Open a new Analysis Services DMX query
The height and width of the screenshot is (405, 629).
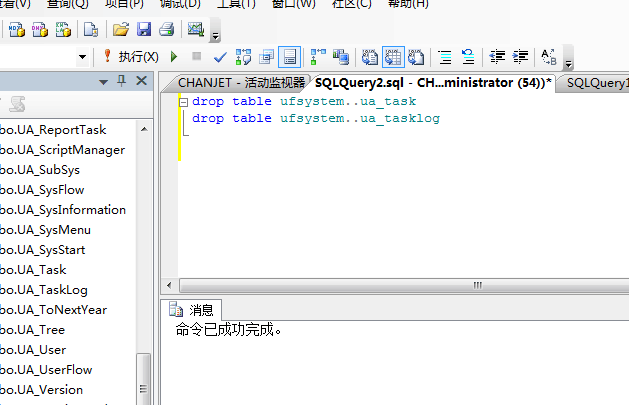point(40,30)
